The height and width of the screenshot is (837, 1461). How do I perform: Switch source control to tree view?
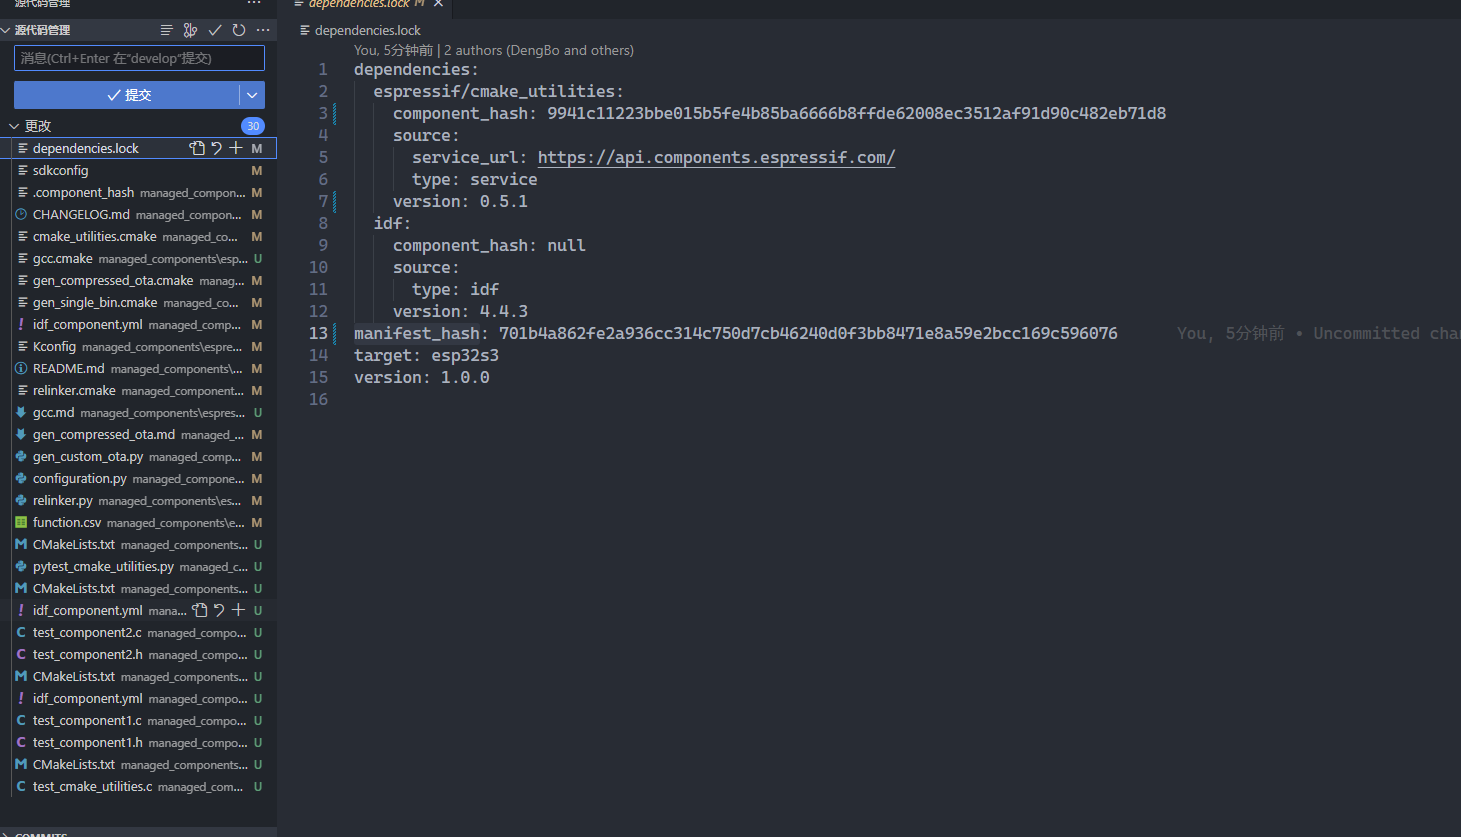167,30
